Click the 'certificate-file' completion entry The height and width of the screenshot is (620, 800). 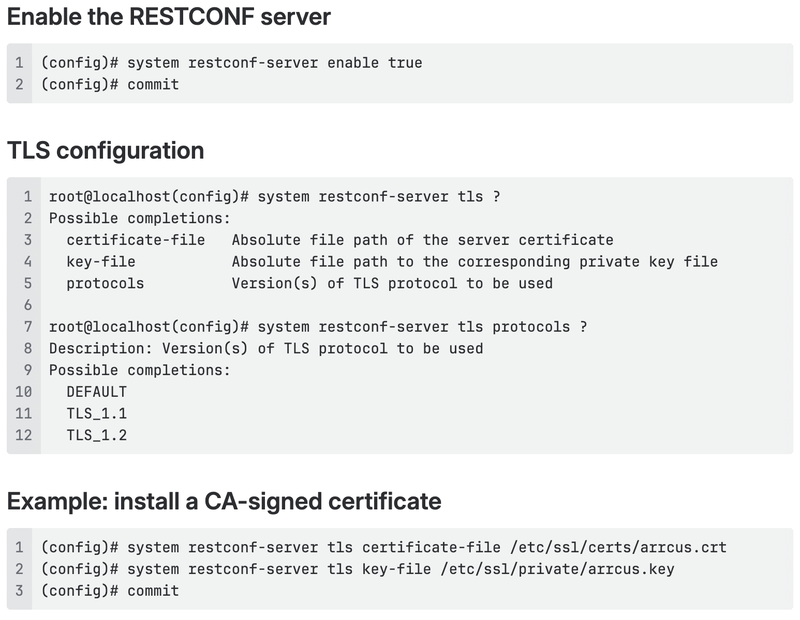[136, 240]
